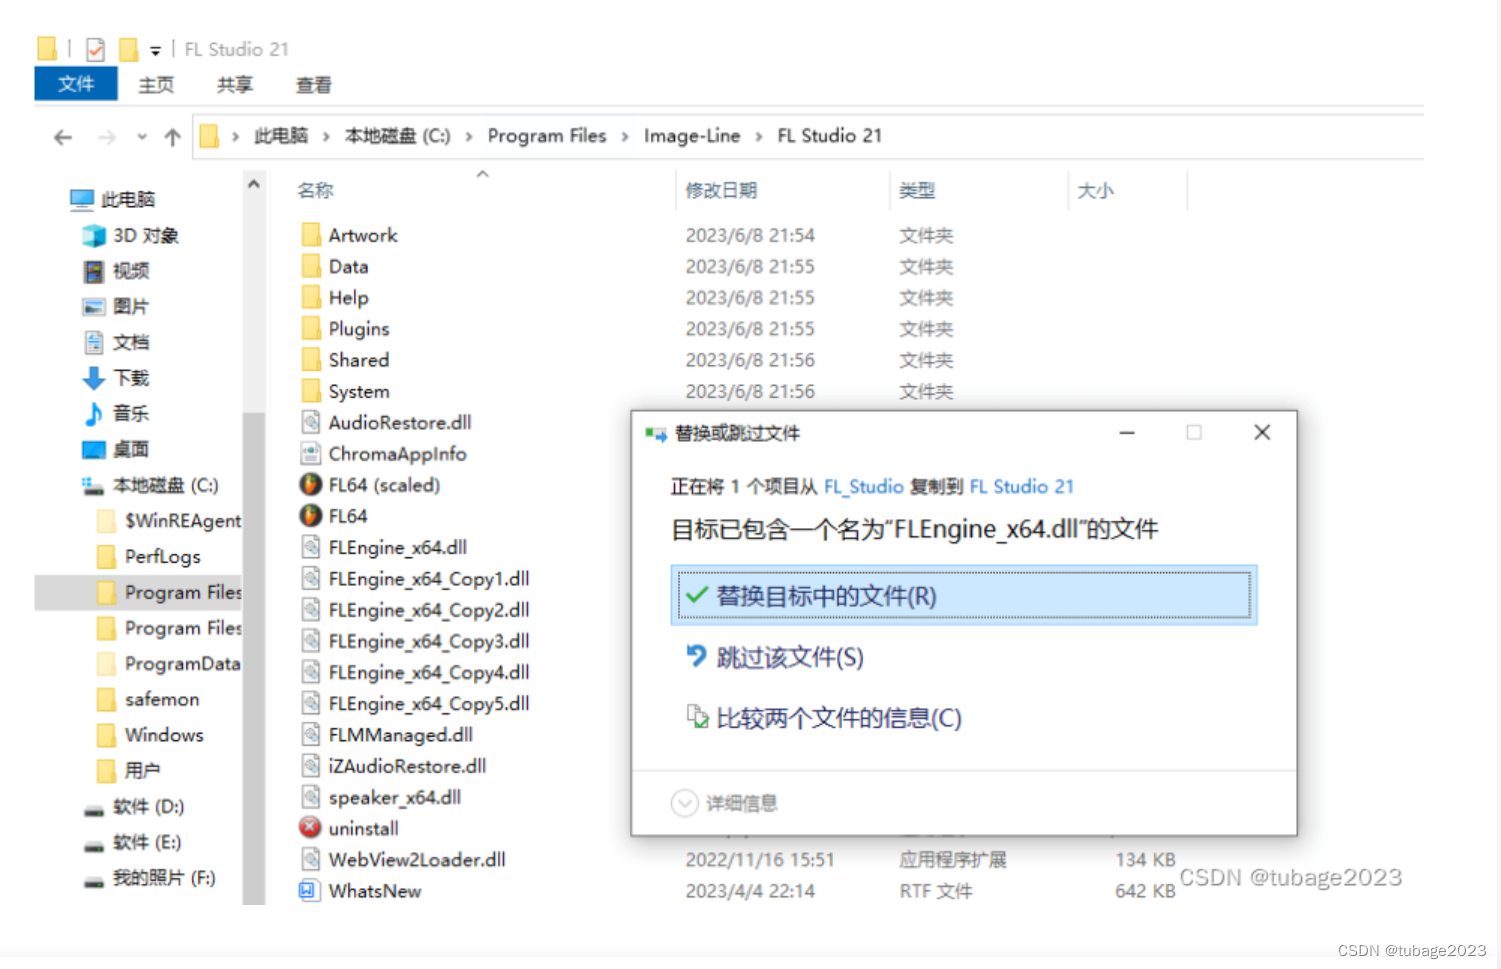Open the Data folder icon
Viewport: 1501px width, 969px height.
tap(311, 267)
